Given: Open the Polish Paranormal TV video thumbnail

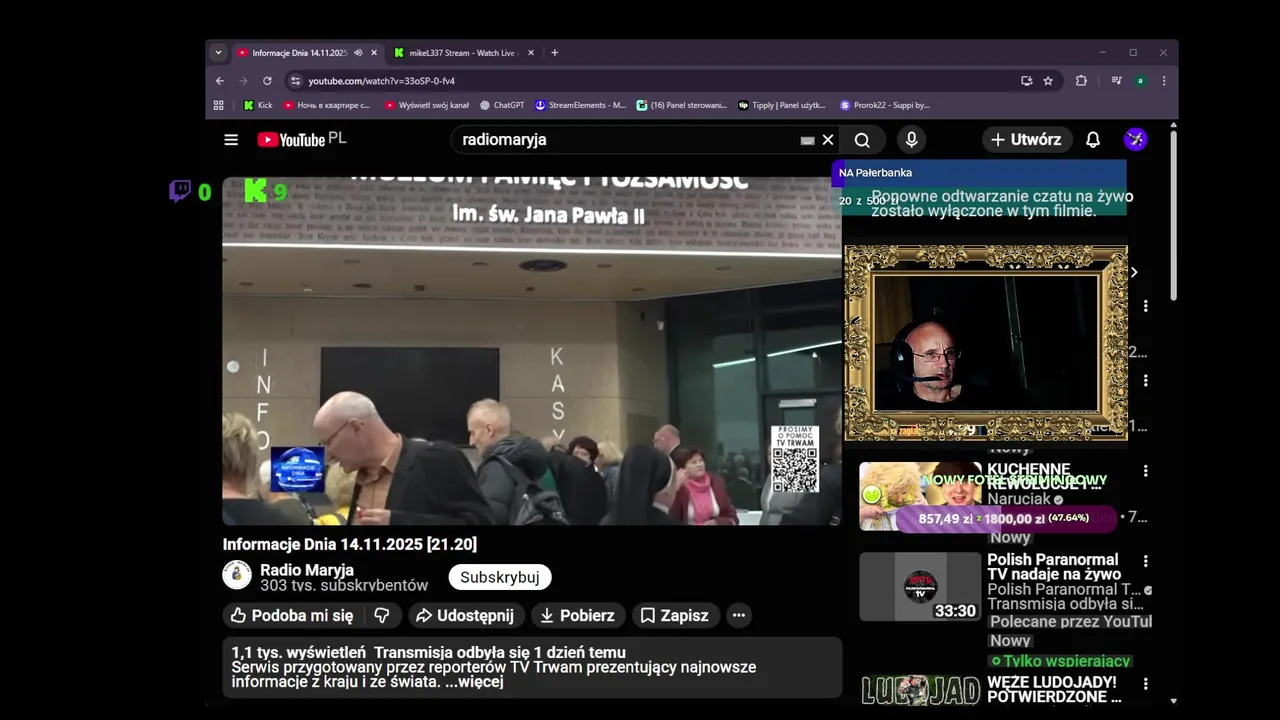Looking at the screenshot, I should pos(920,586).
